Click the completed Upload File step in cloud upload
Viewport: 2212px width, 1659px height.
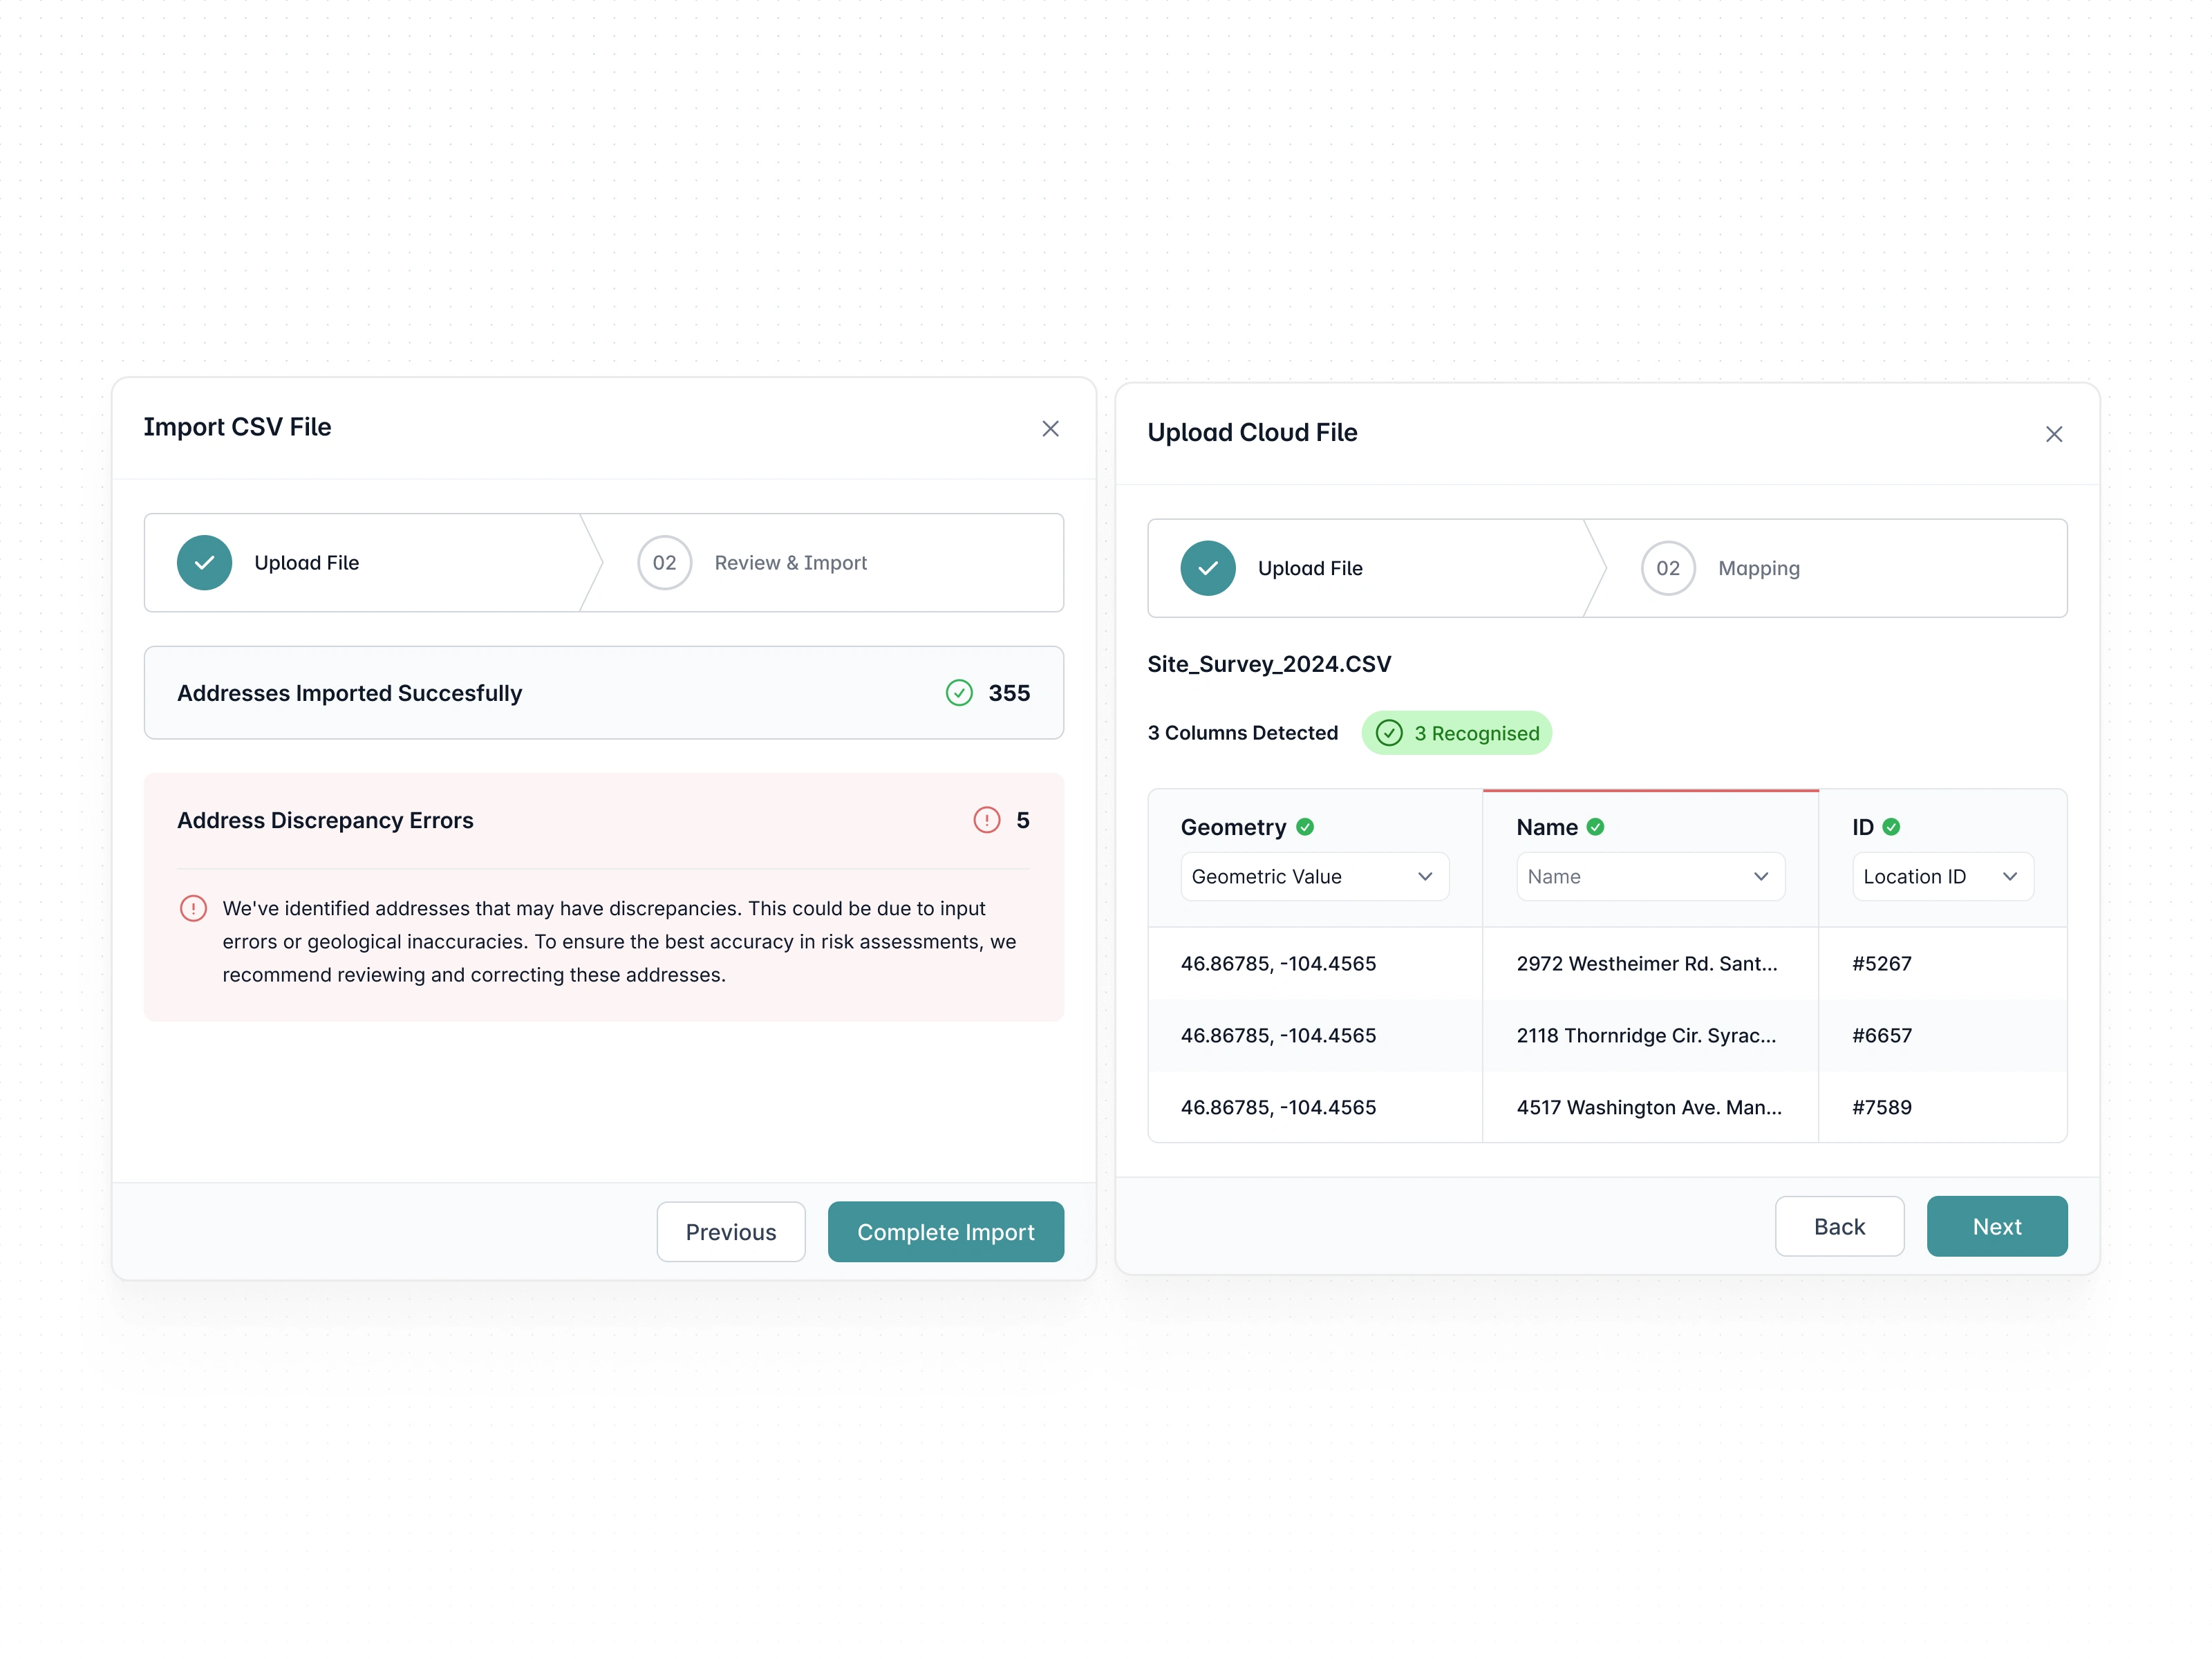point(1271,568)
